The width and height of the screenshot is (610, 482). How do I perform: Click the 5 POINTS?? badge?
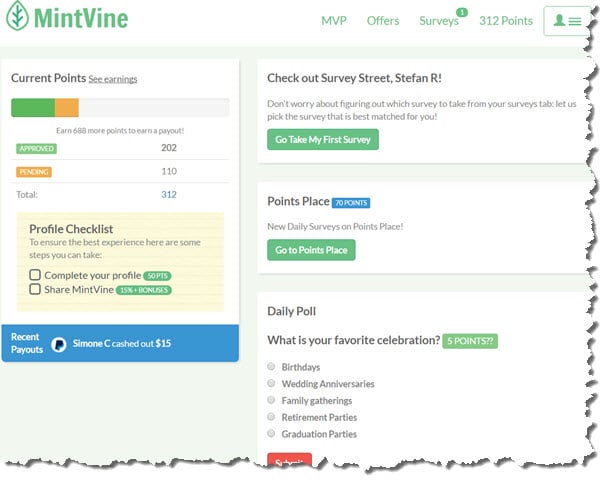470,341
